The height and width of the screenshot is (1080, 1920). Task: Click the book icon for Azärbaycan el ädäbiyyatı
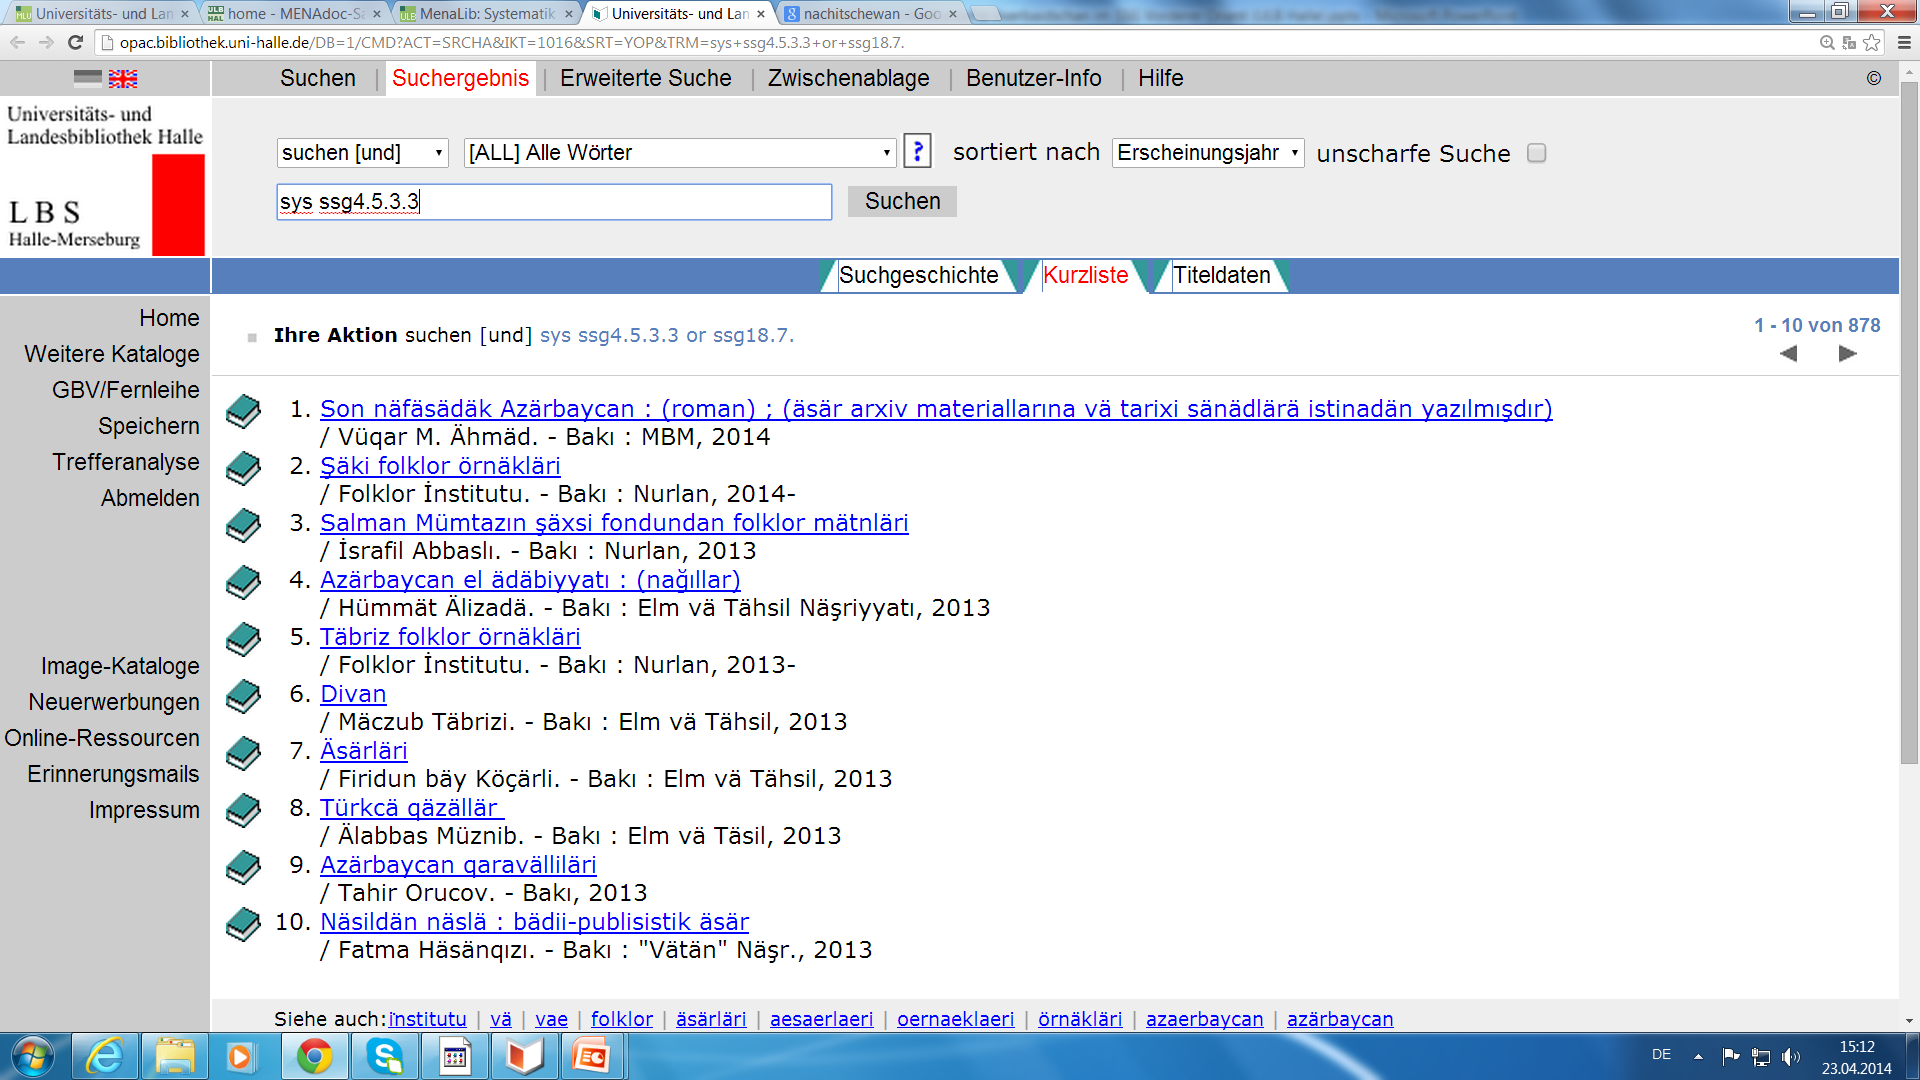coord(243,582)
